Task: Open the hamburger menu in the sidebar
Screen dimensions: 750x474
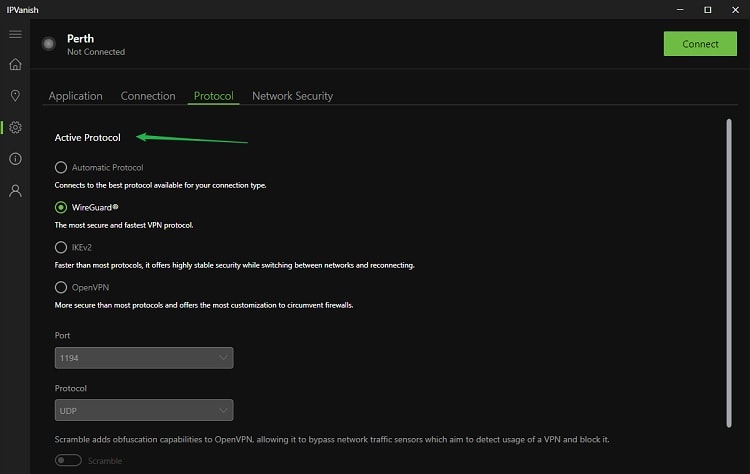Action: point(15,34)
